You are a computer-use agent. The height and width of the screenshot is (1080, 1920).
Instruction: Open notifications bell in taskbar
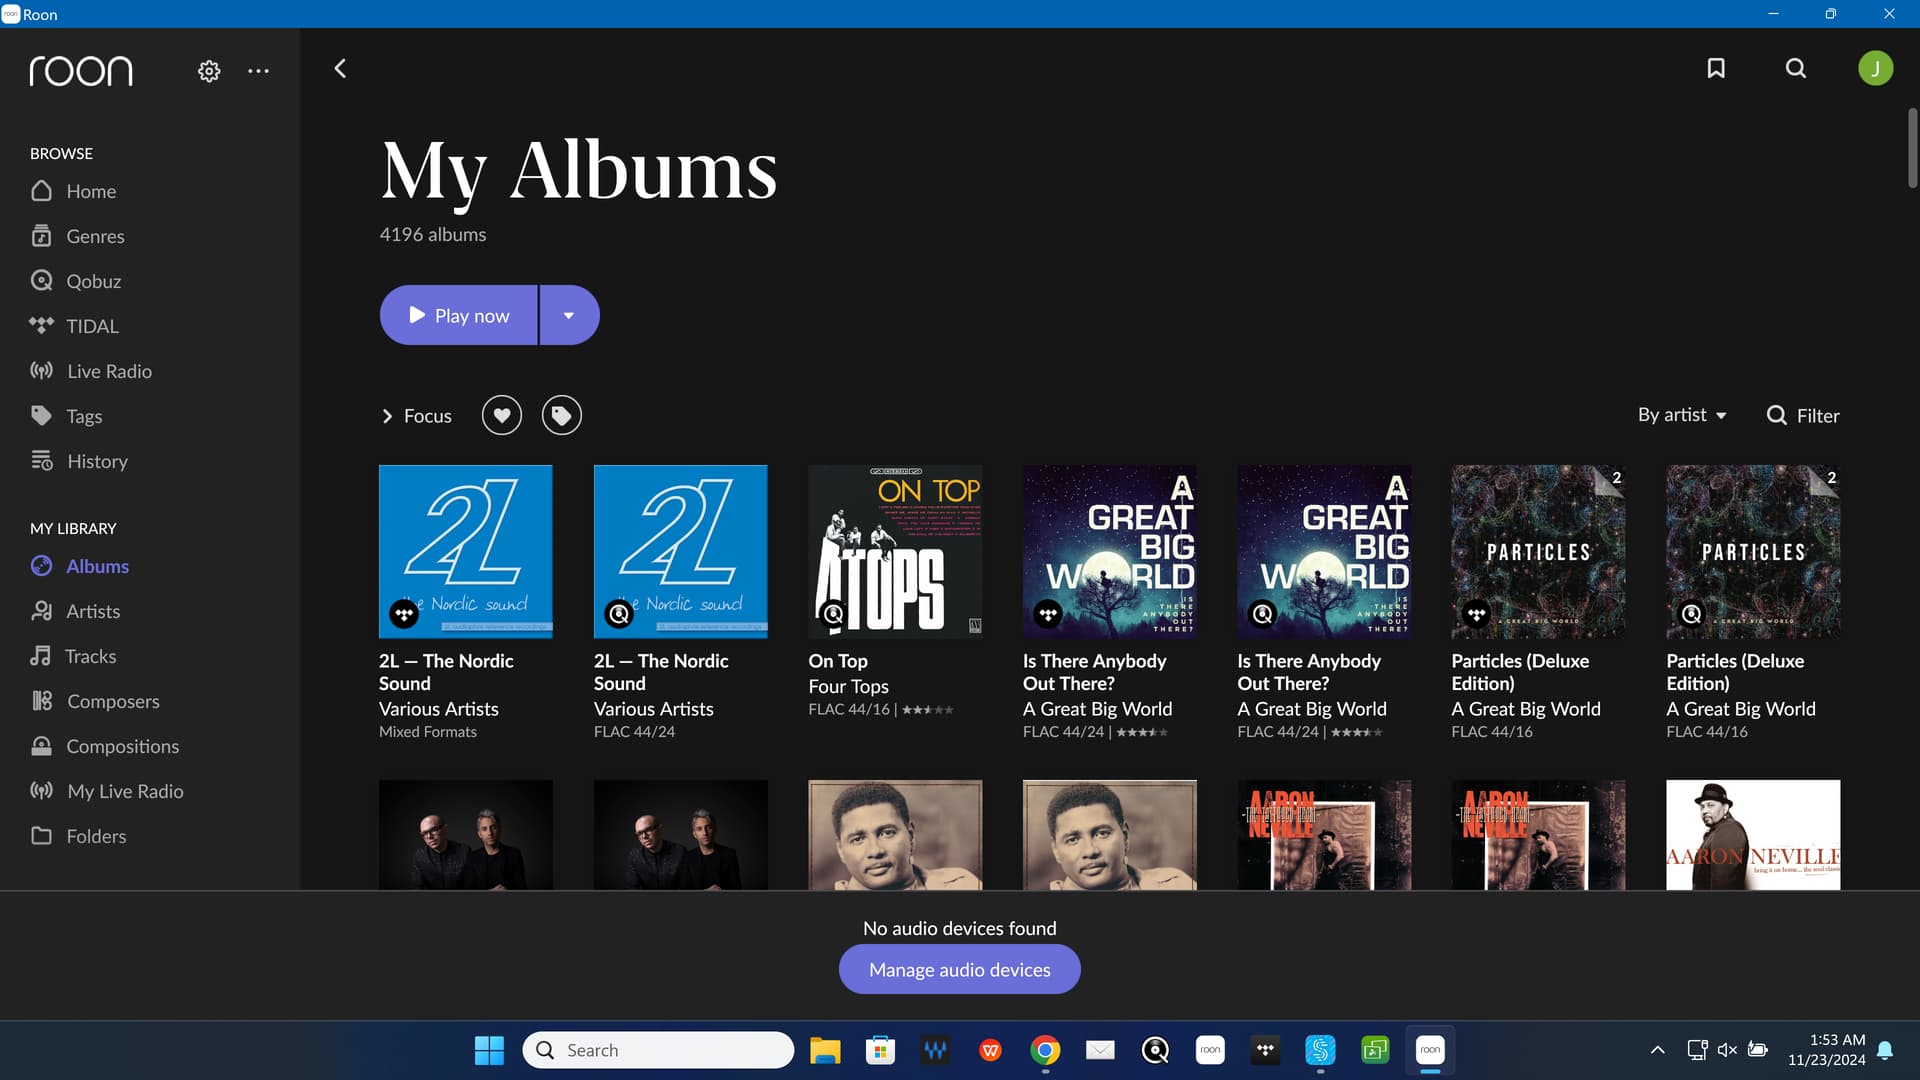click(1885, 1050)
